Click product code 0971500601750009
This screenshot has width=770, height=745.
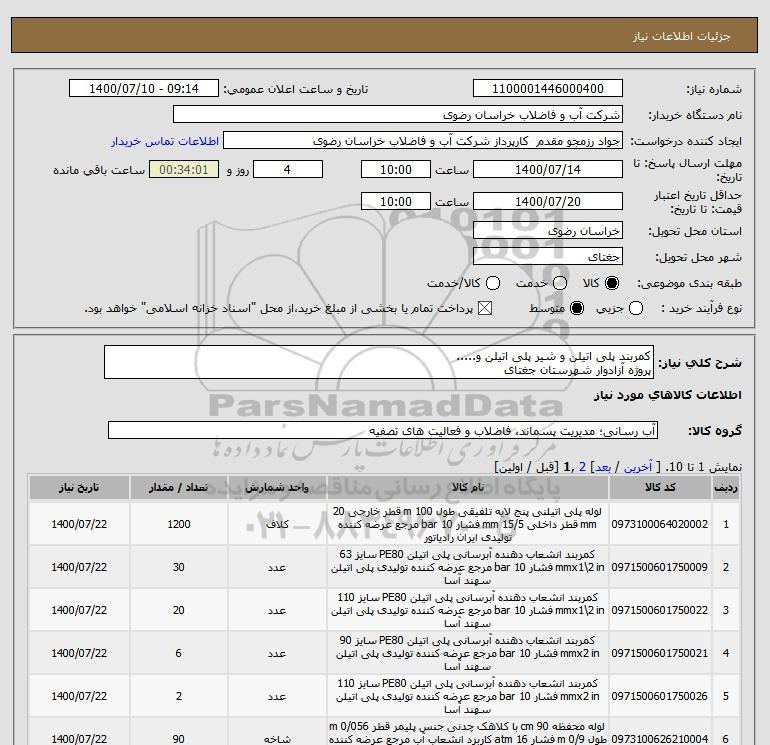pyautogui.click(x=660, y=567)
